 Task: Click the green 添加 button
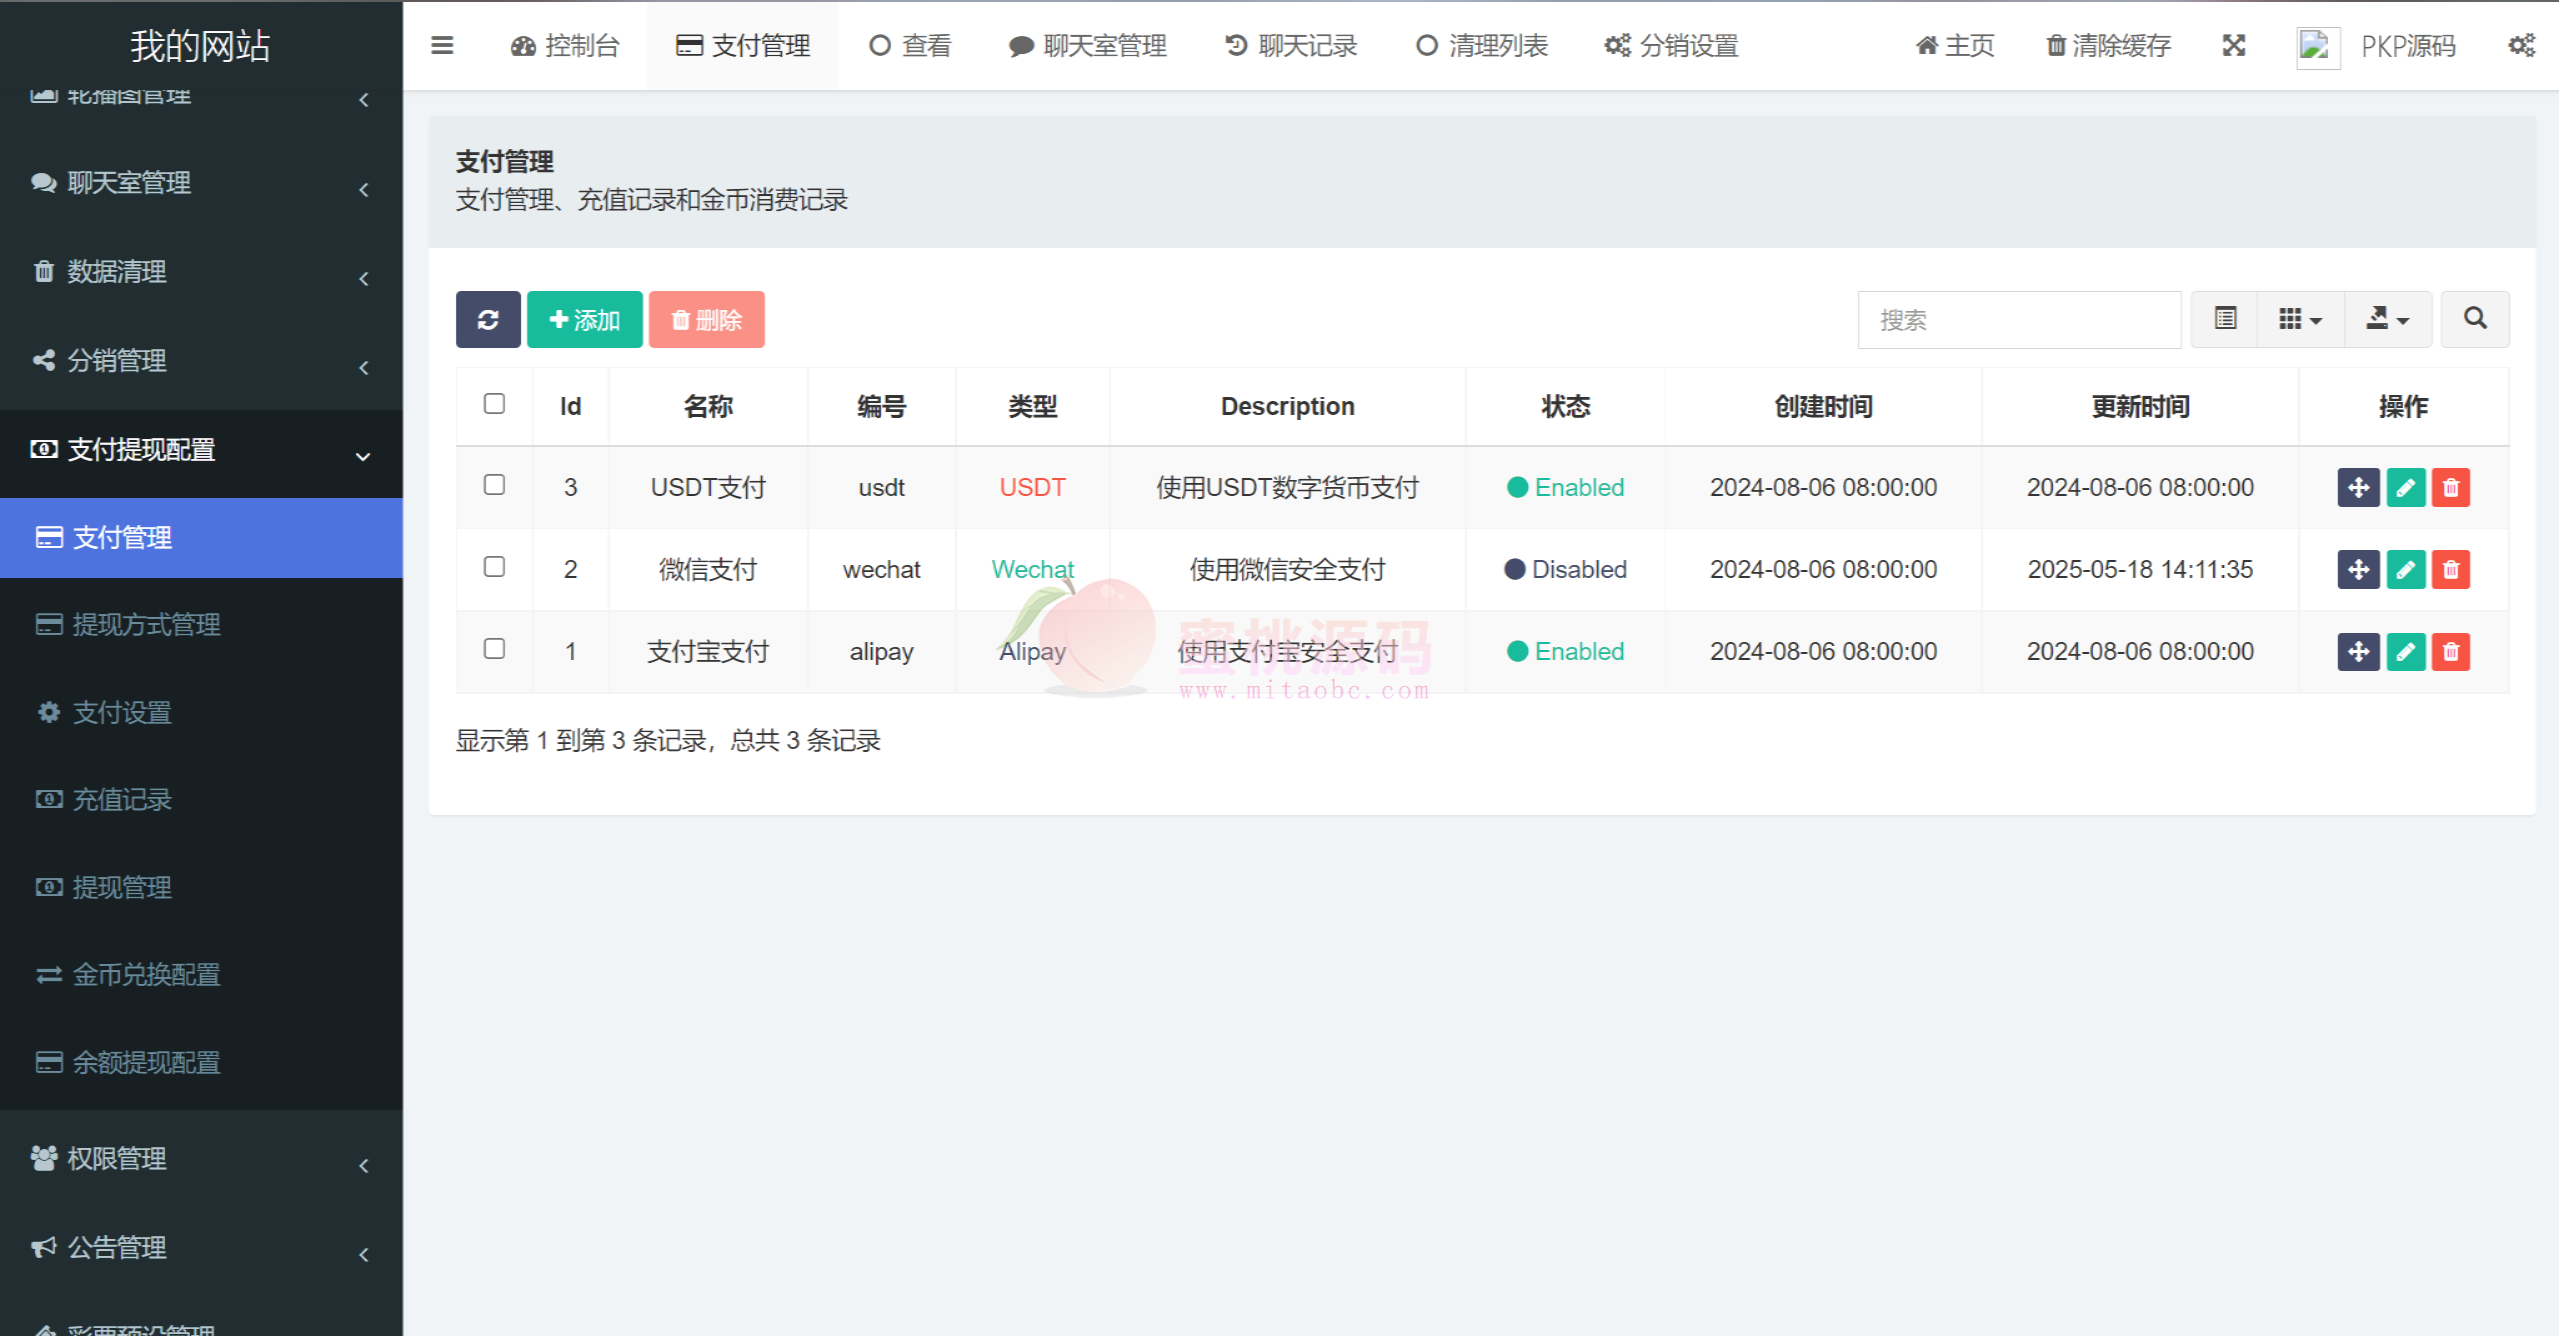(584, 320)
